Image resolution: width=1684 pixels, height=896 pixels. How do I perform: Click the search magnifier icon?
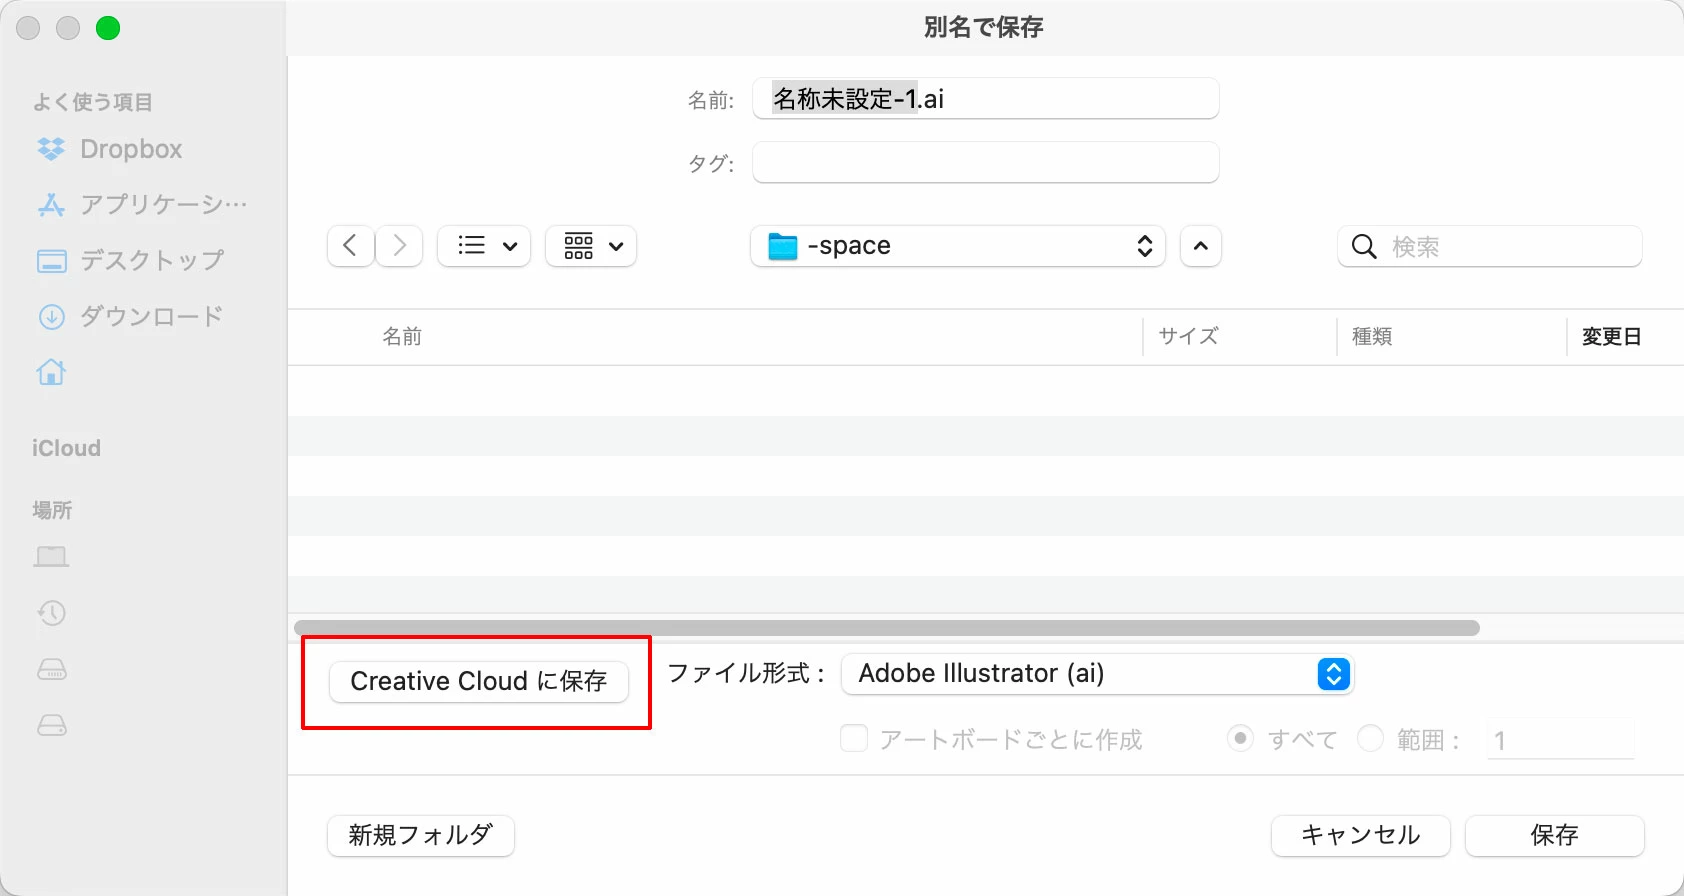(x=1364, y=246)
